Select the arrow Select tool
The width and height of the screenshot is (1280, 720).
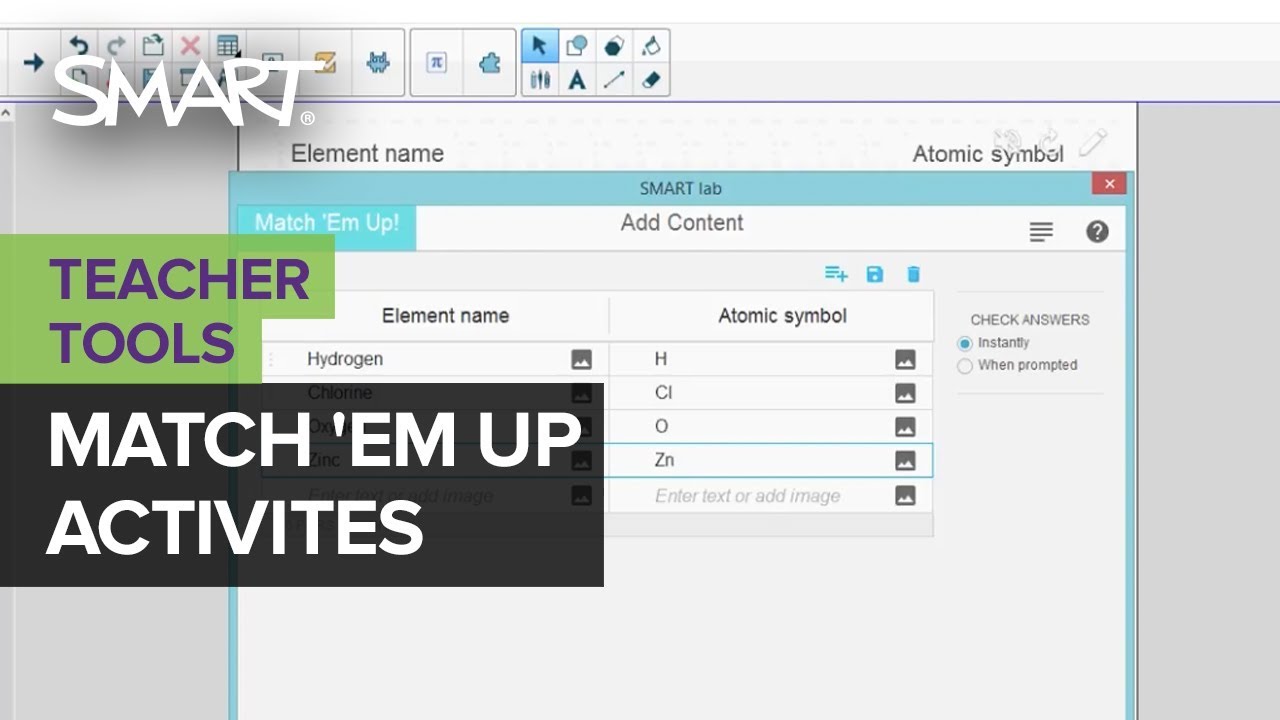(539, 46)
